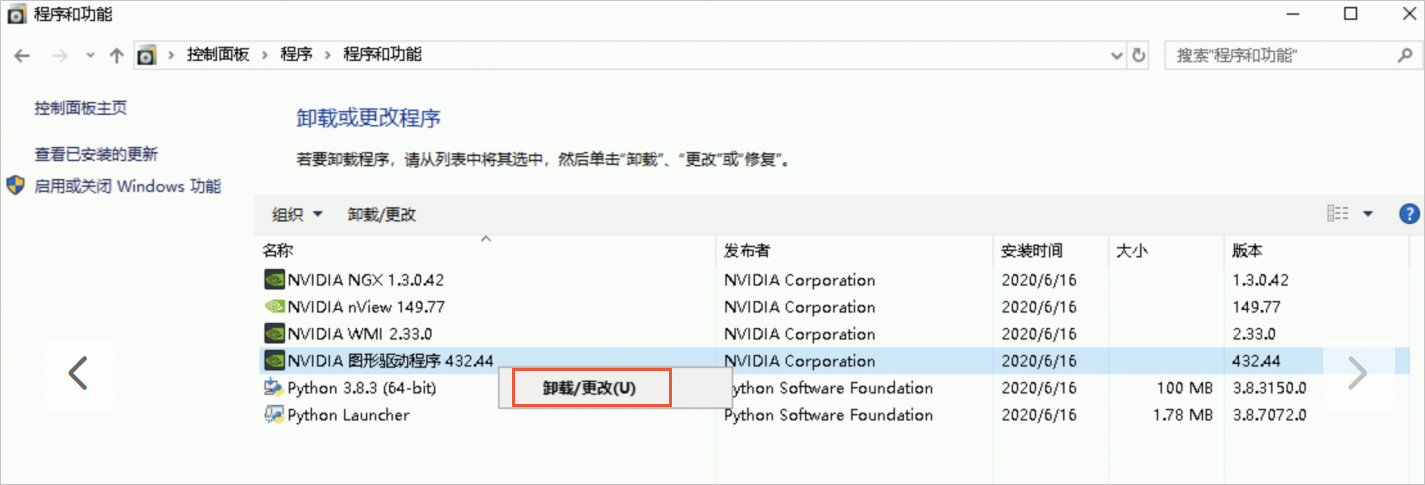Click the blue Help icon

(x=1410, y=213)
